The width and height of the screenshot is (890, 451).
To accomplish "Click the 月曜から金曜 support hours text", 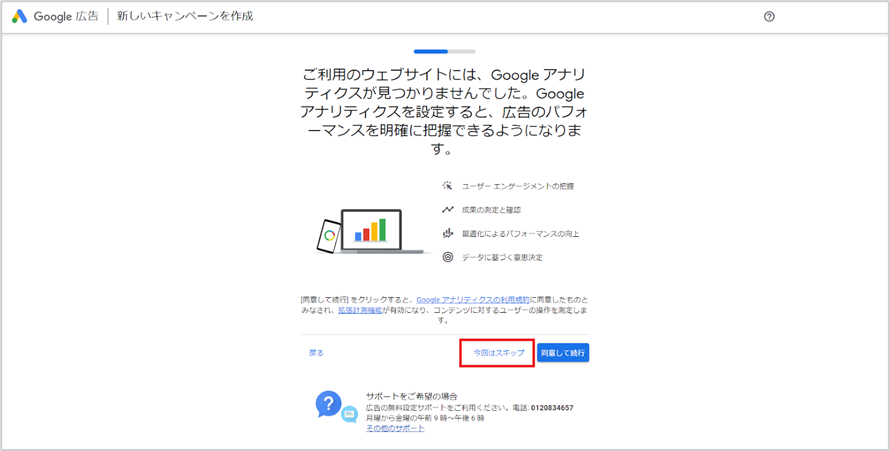I will coord(425,418).
